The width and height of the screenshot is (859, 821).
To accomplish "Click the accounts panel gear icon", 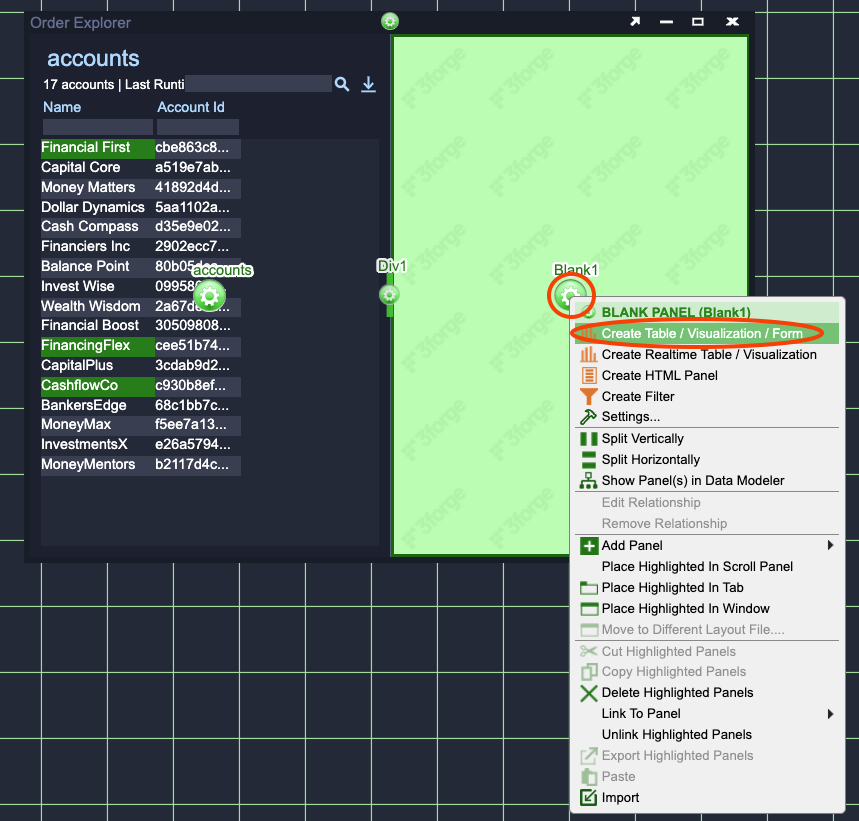I will (209, 295).
